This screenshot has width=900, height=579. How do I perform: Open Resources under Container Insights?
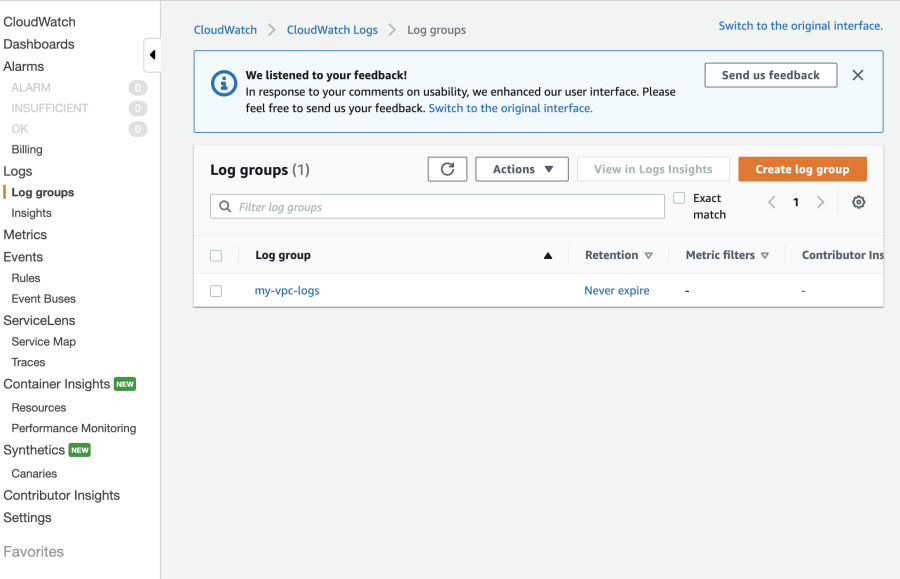pyautogui.click(x=39, y=407)
